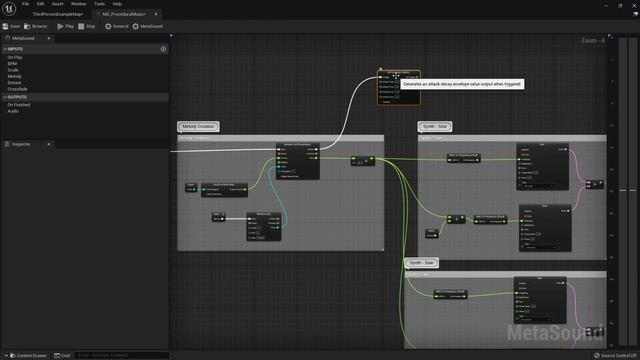Select the Melody input
This screenshot has width=640, height=360.
coord(14,76)
